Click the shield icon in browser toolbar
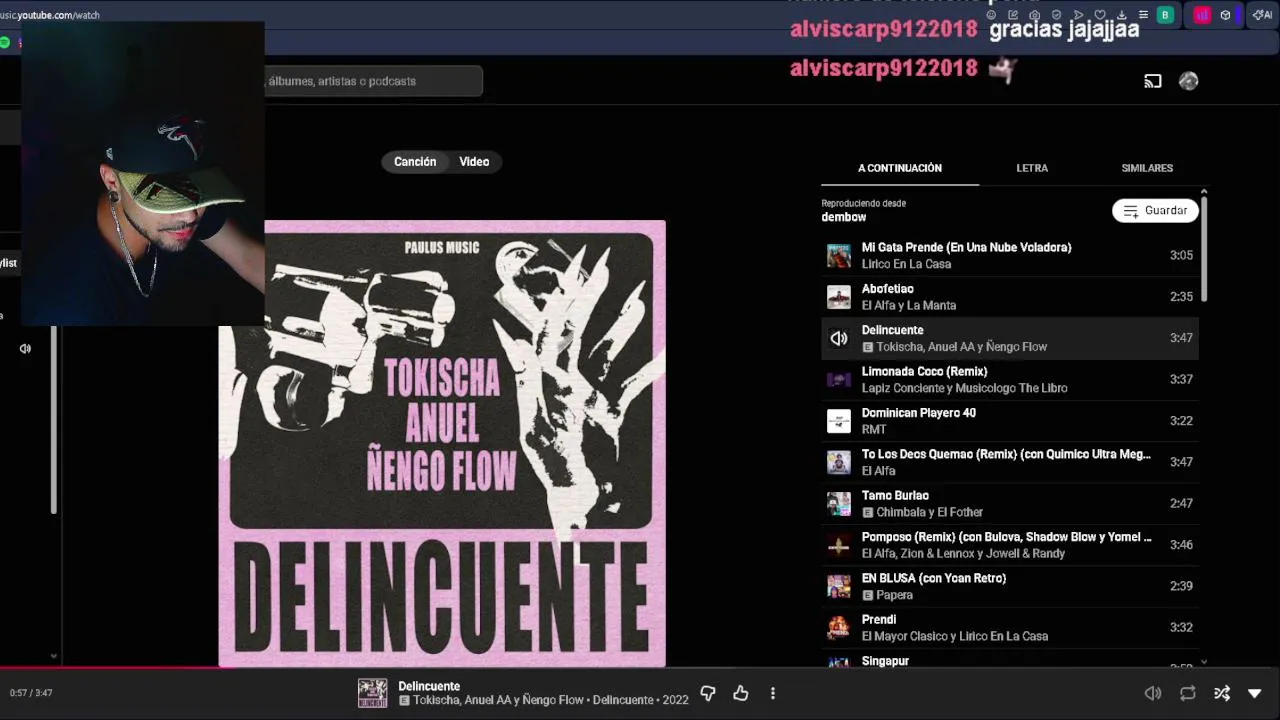 point(1056,15)
